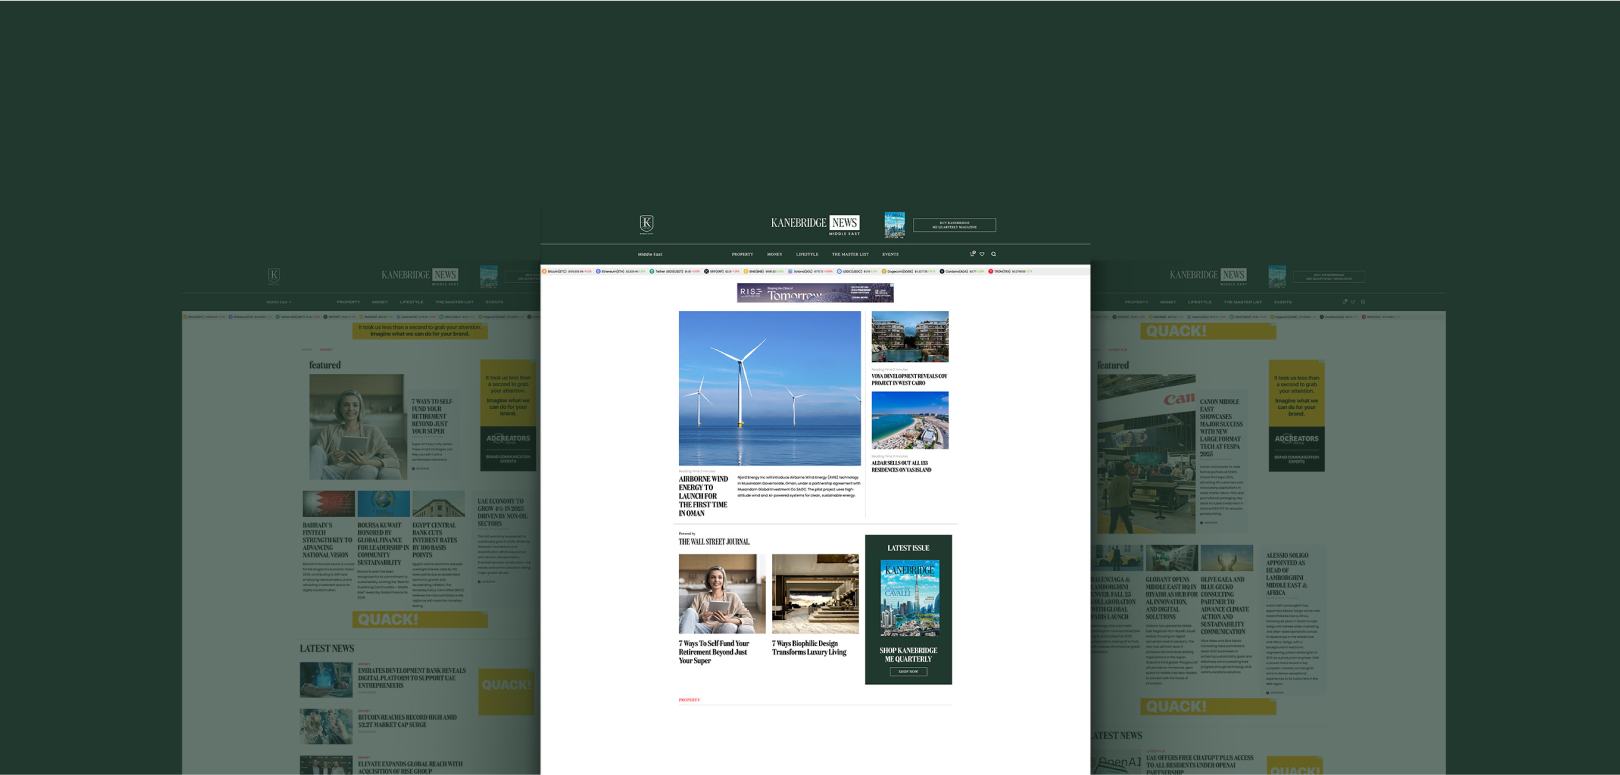This screenshot has height=775, width=1620.
Task: Open Aldar Sells Out Yas Island article
Action: tap(901, 467)
